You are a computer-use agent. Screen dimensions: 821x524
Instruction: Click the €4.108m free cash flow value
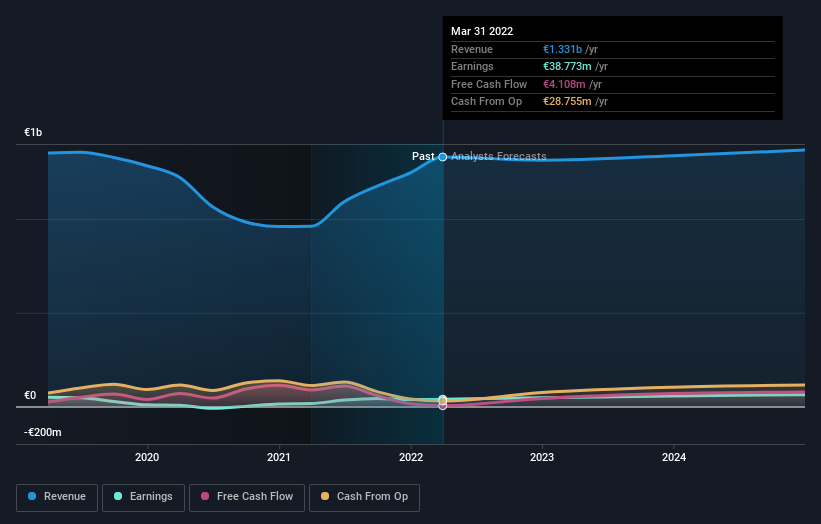(564, 84)
